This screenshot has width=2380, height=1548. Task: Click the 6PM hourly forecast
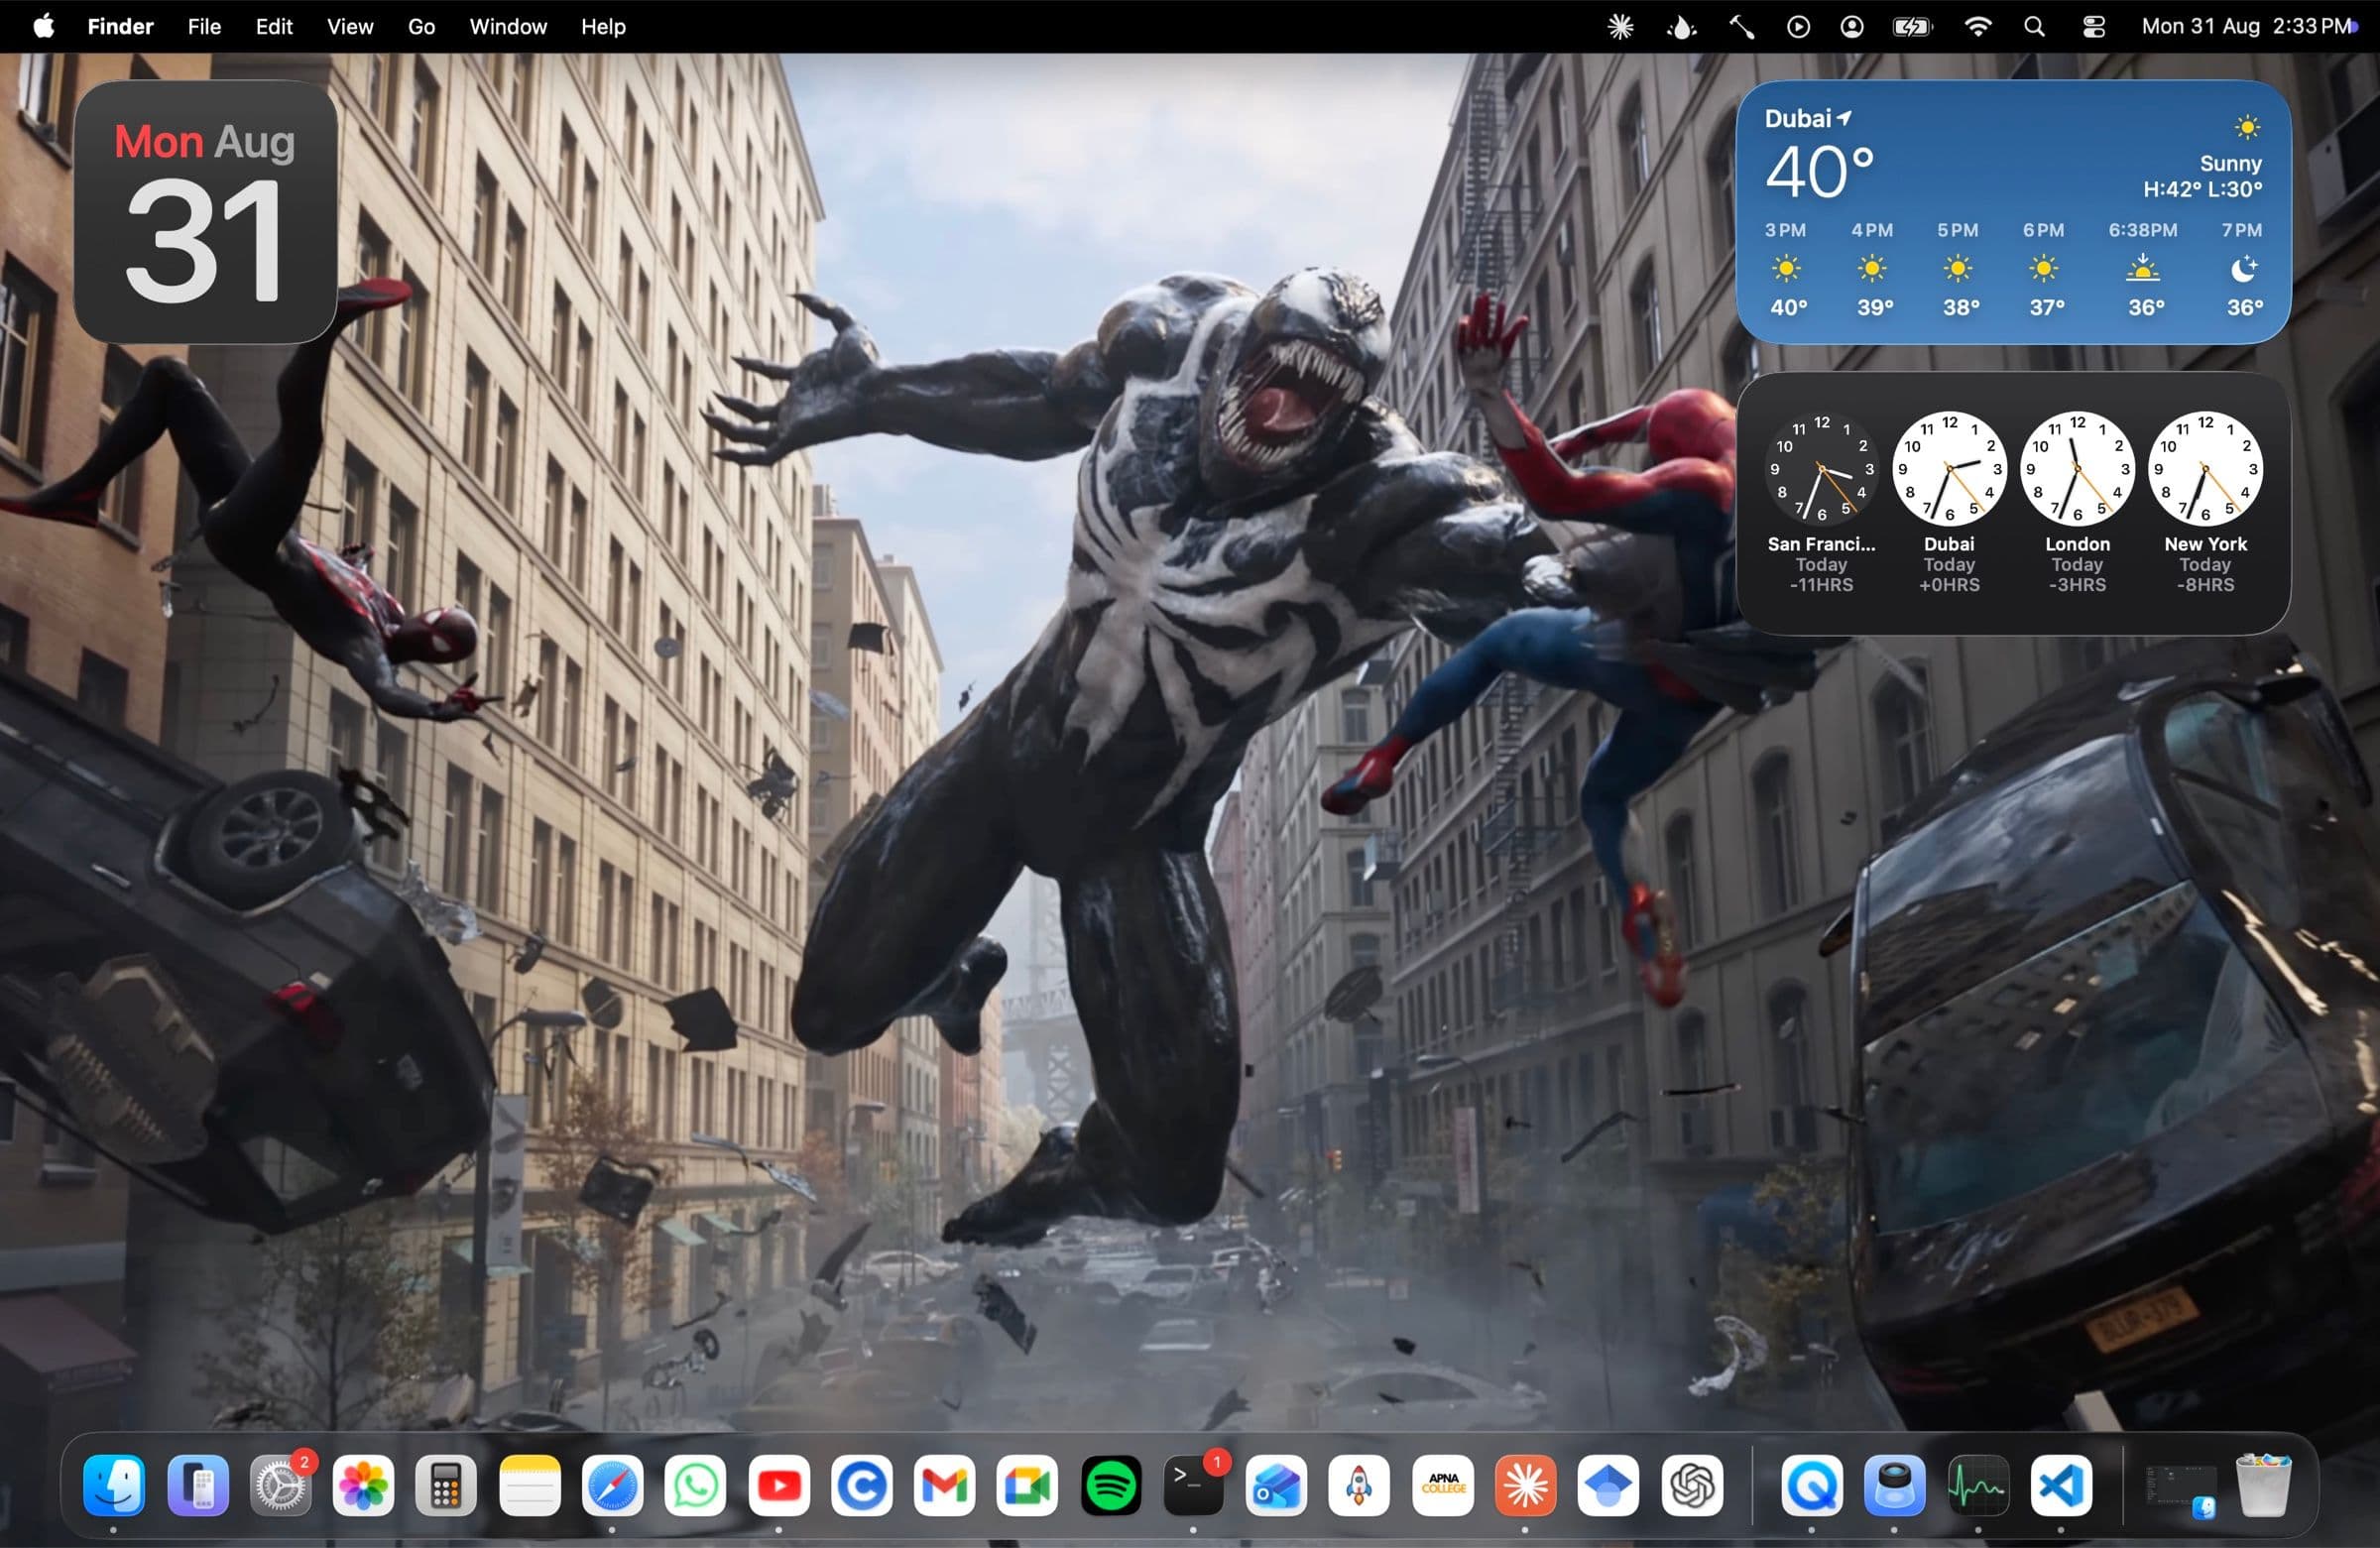(x=2044, y=270)
